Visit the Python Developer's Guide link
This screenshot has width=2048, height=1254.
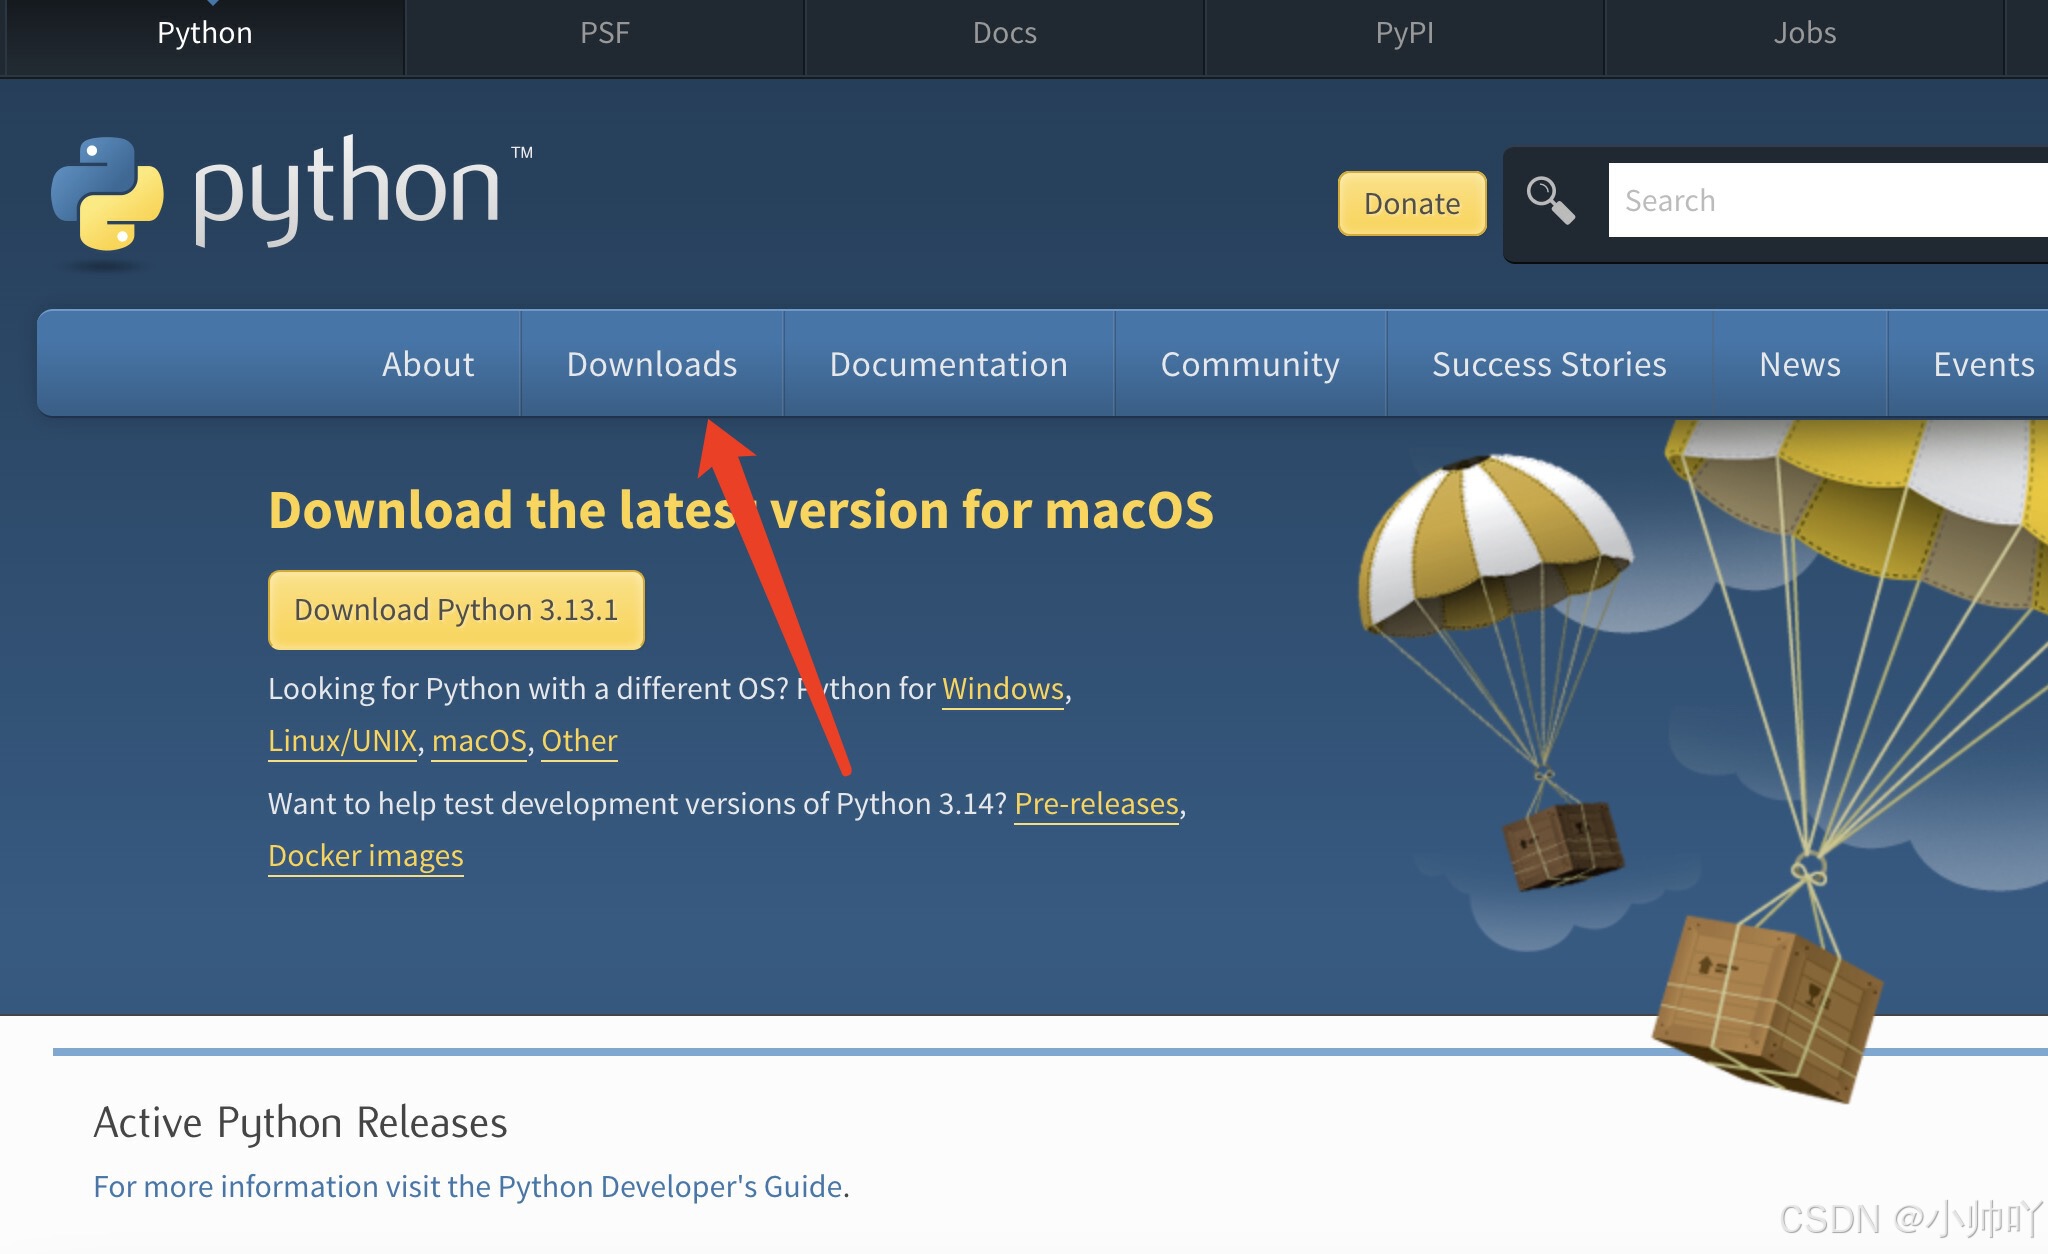click(669, 1187)
